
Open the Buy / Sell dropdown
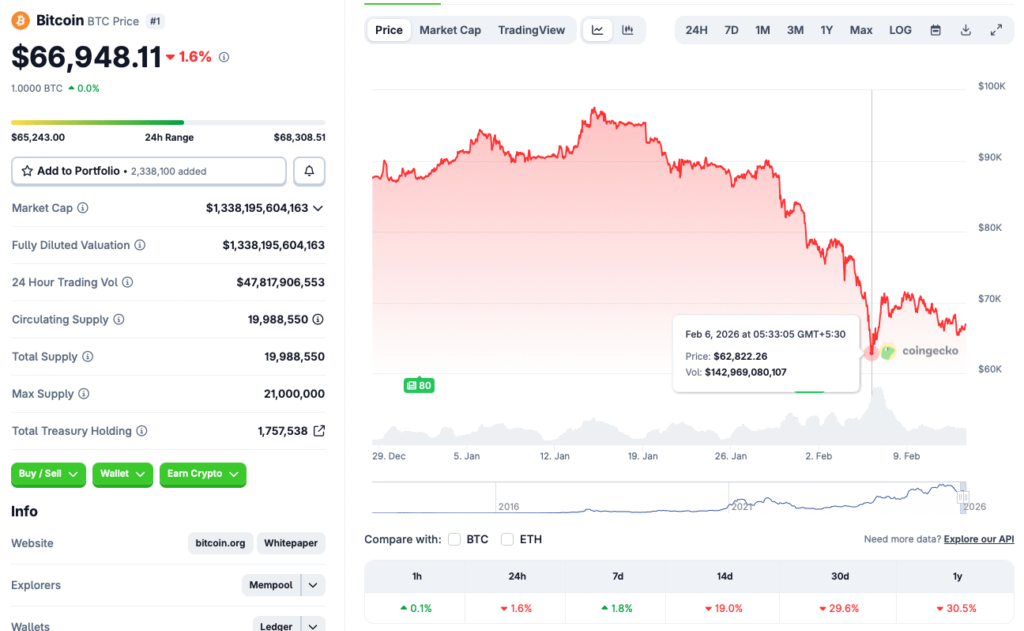[48, 474]
